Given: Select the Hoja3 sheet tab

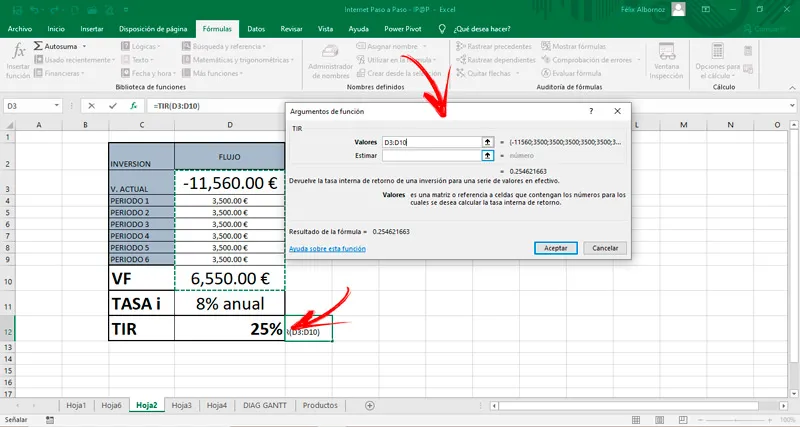Looking at the screenshot, I should (x=182, y=406).
